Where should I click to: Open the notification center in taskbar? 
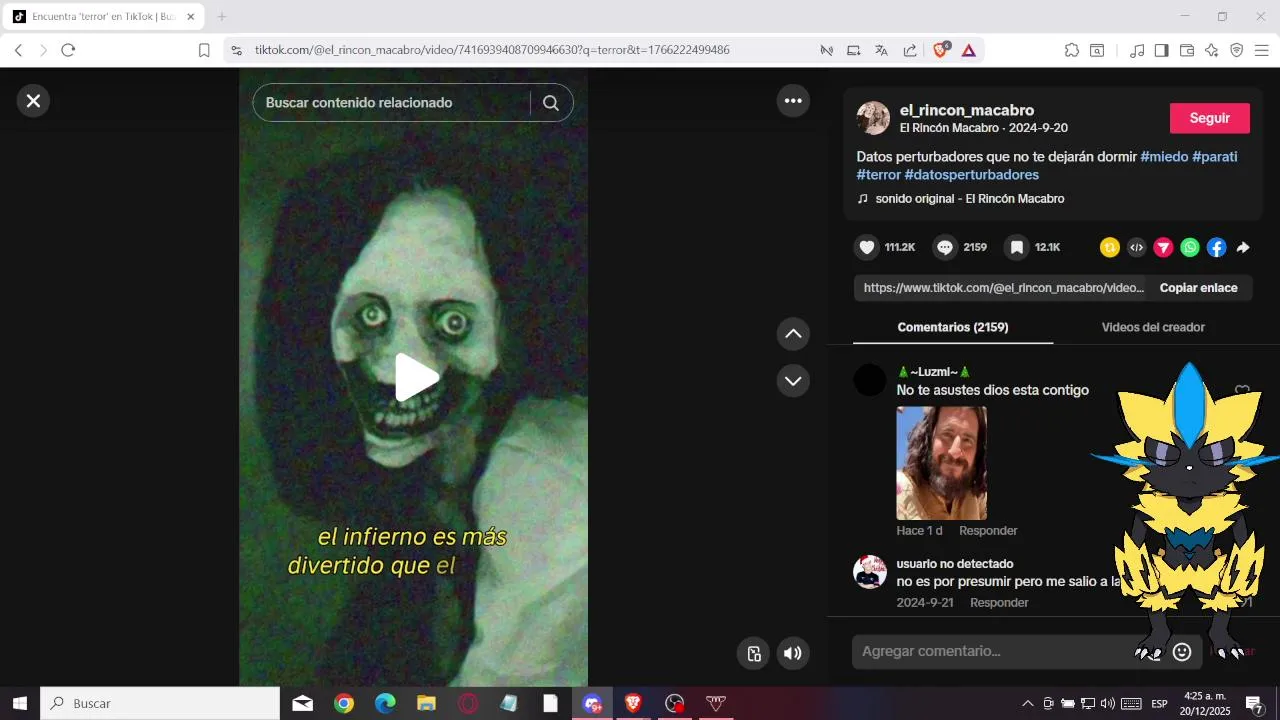pos(1254,704)
